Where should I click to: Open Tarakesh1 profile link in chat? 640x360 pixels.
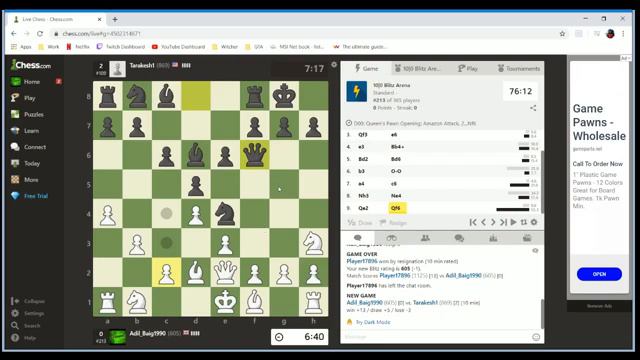[425, 303]
